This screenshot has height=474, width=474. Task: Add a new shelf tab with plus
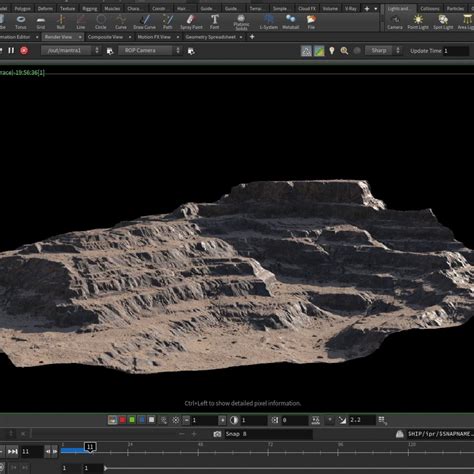point(367,9)
